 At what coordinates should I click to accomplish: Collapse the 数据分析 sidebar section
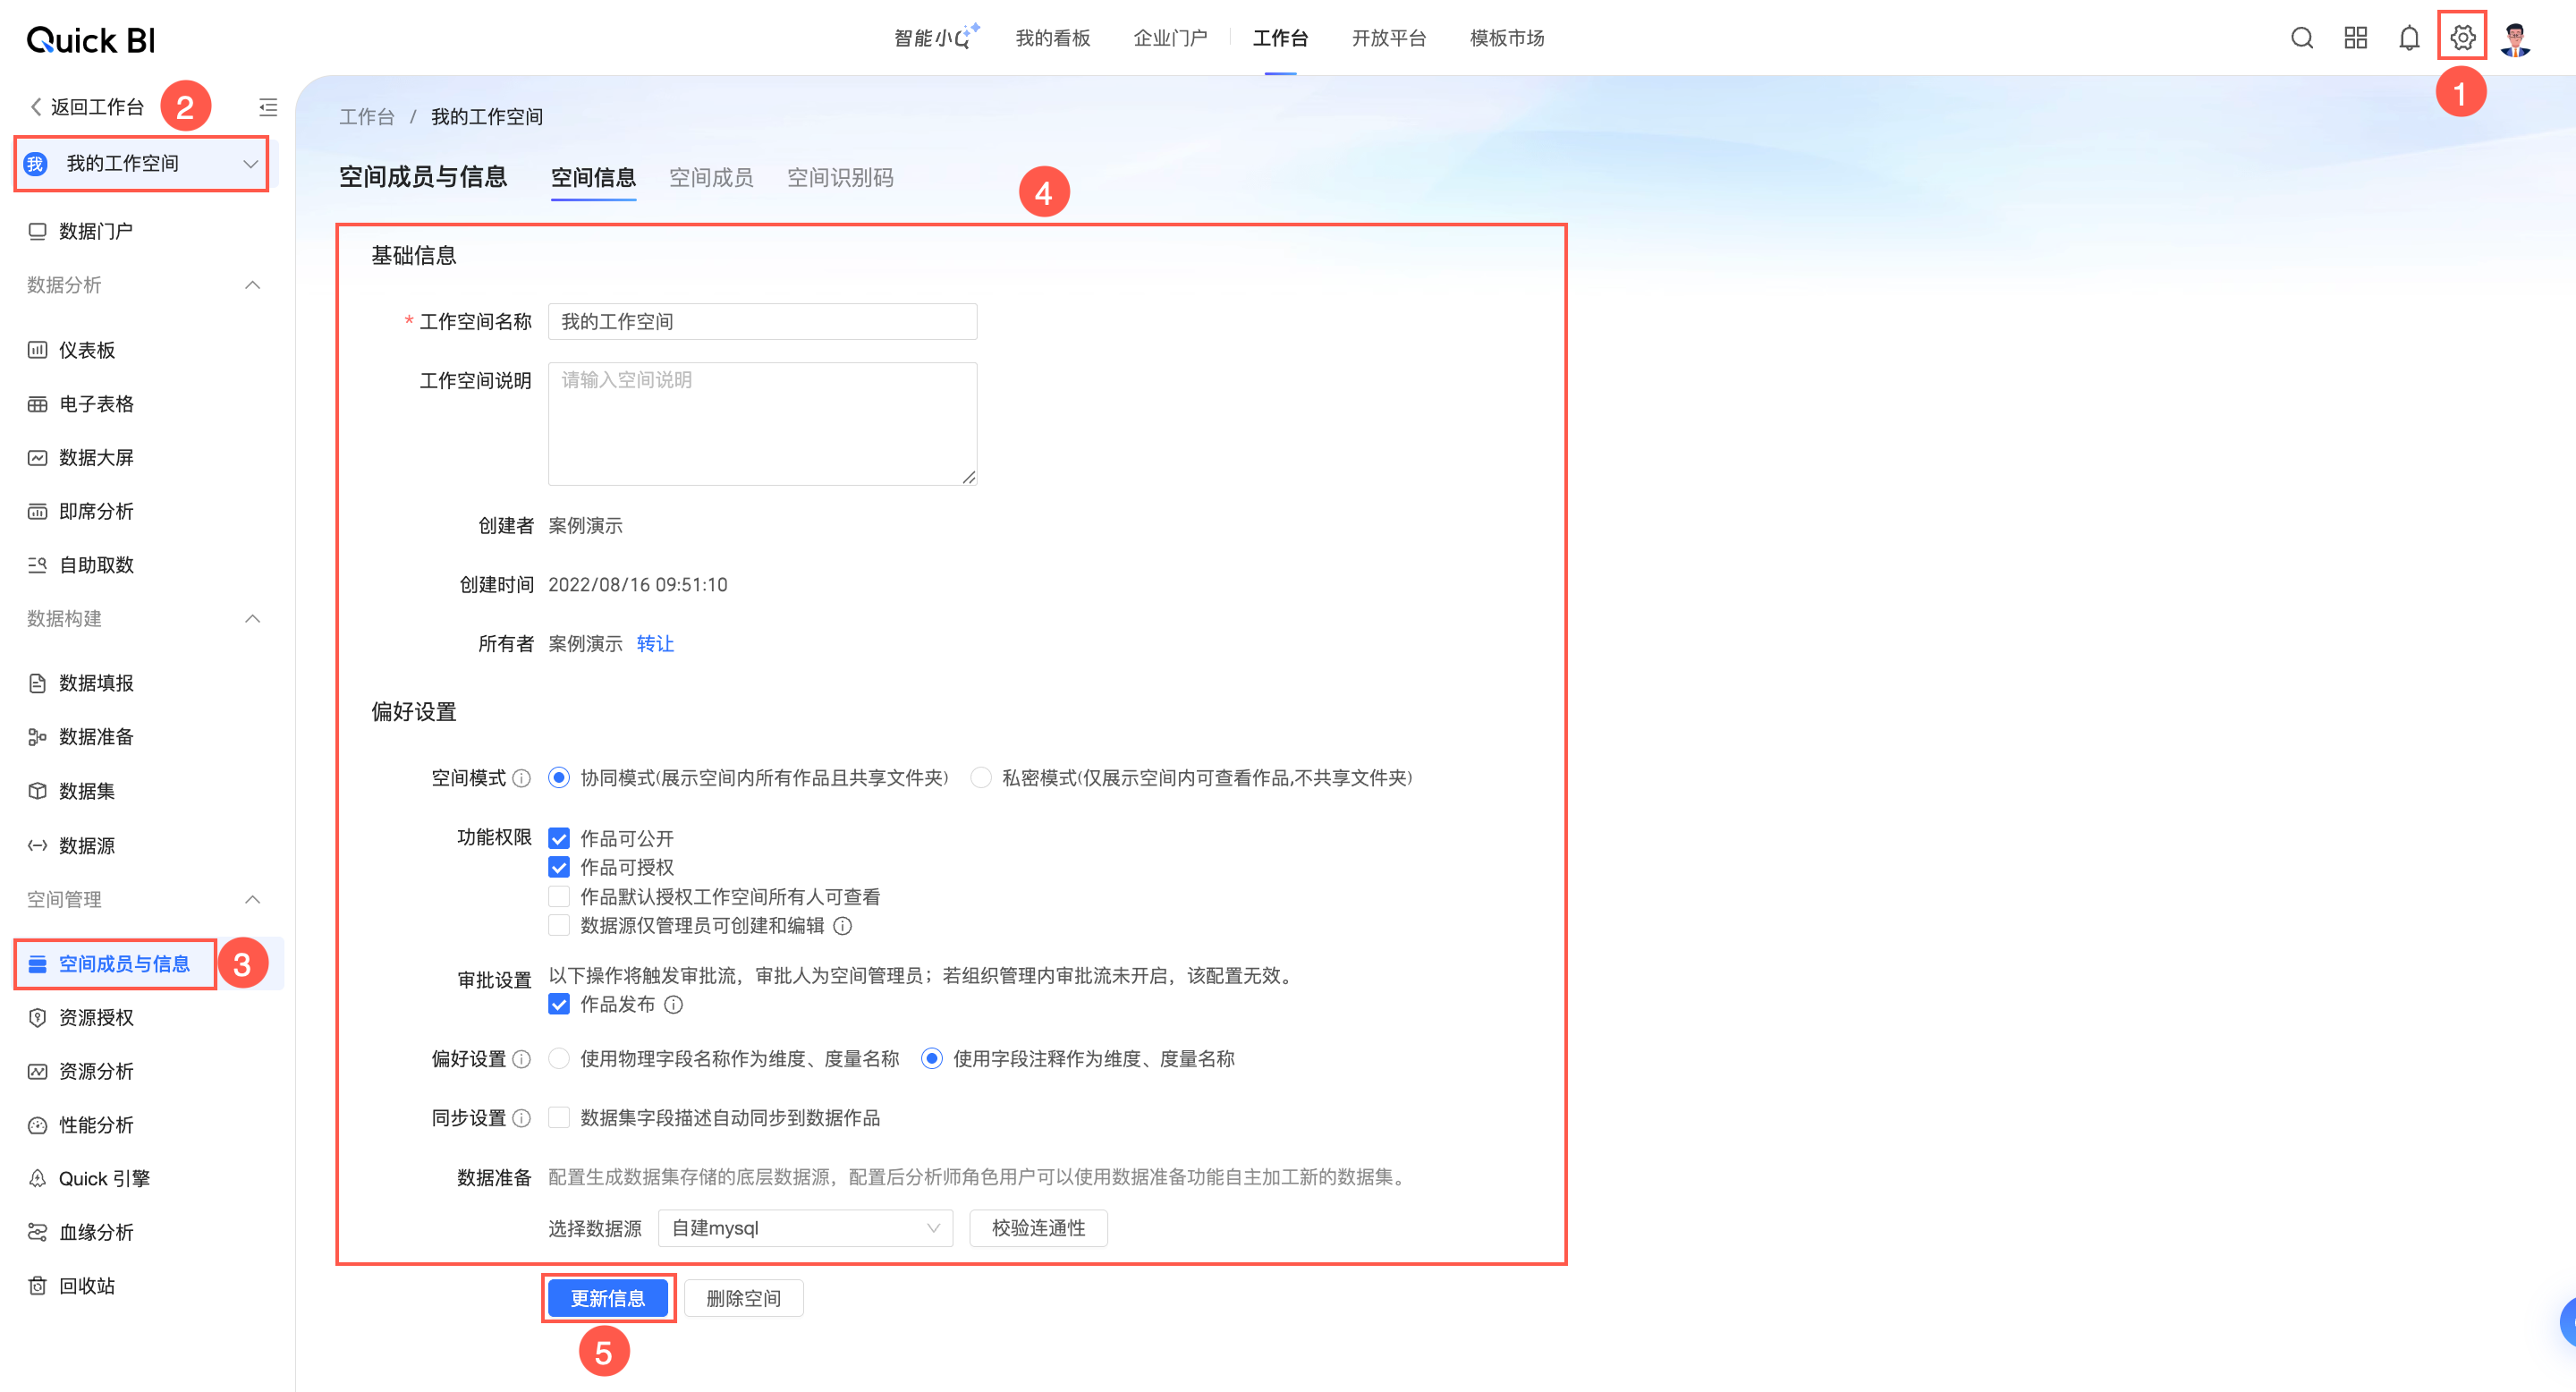pyautogui.click(x=252, y=285)
